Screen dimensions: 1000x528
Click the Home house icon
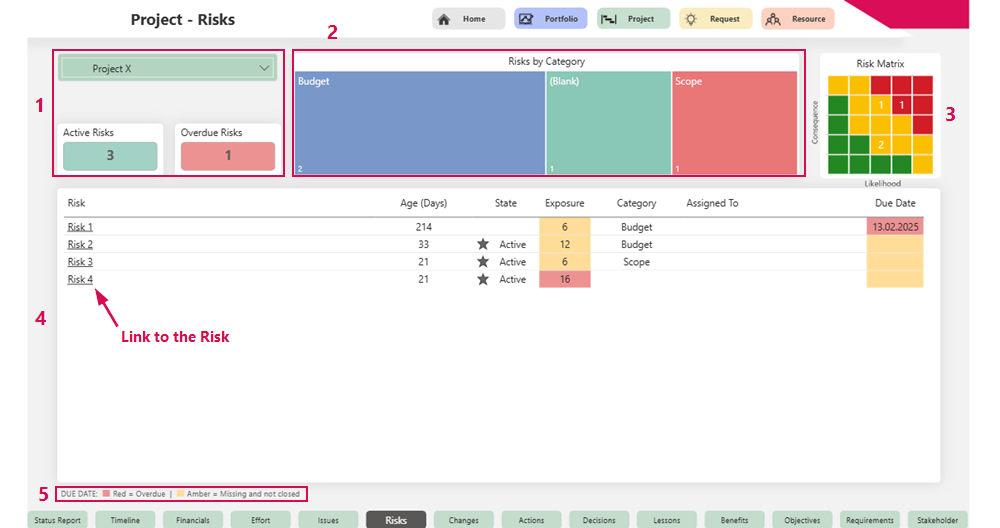point(444,19)
